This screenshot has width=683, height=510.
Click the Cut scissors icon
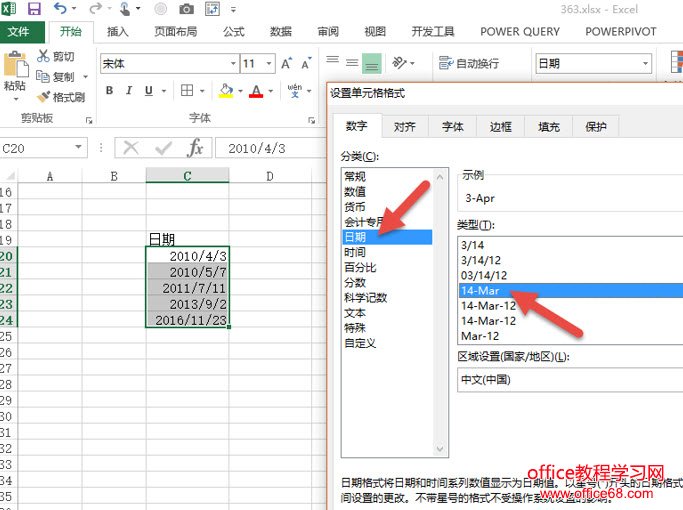tap(43, 56)
